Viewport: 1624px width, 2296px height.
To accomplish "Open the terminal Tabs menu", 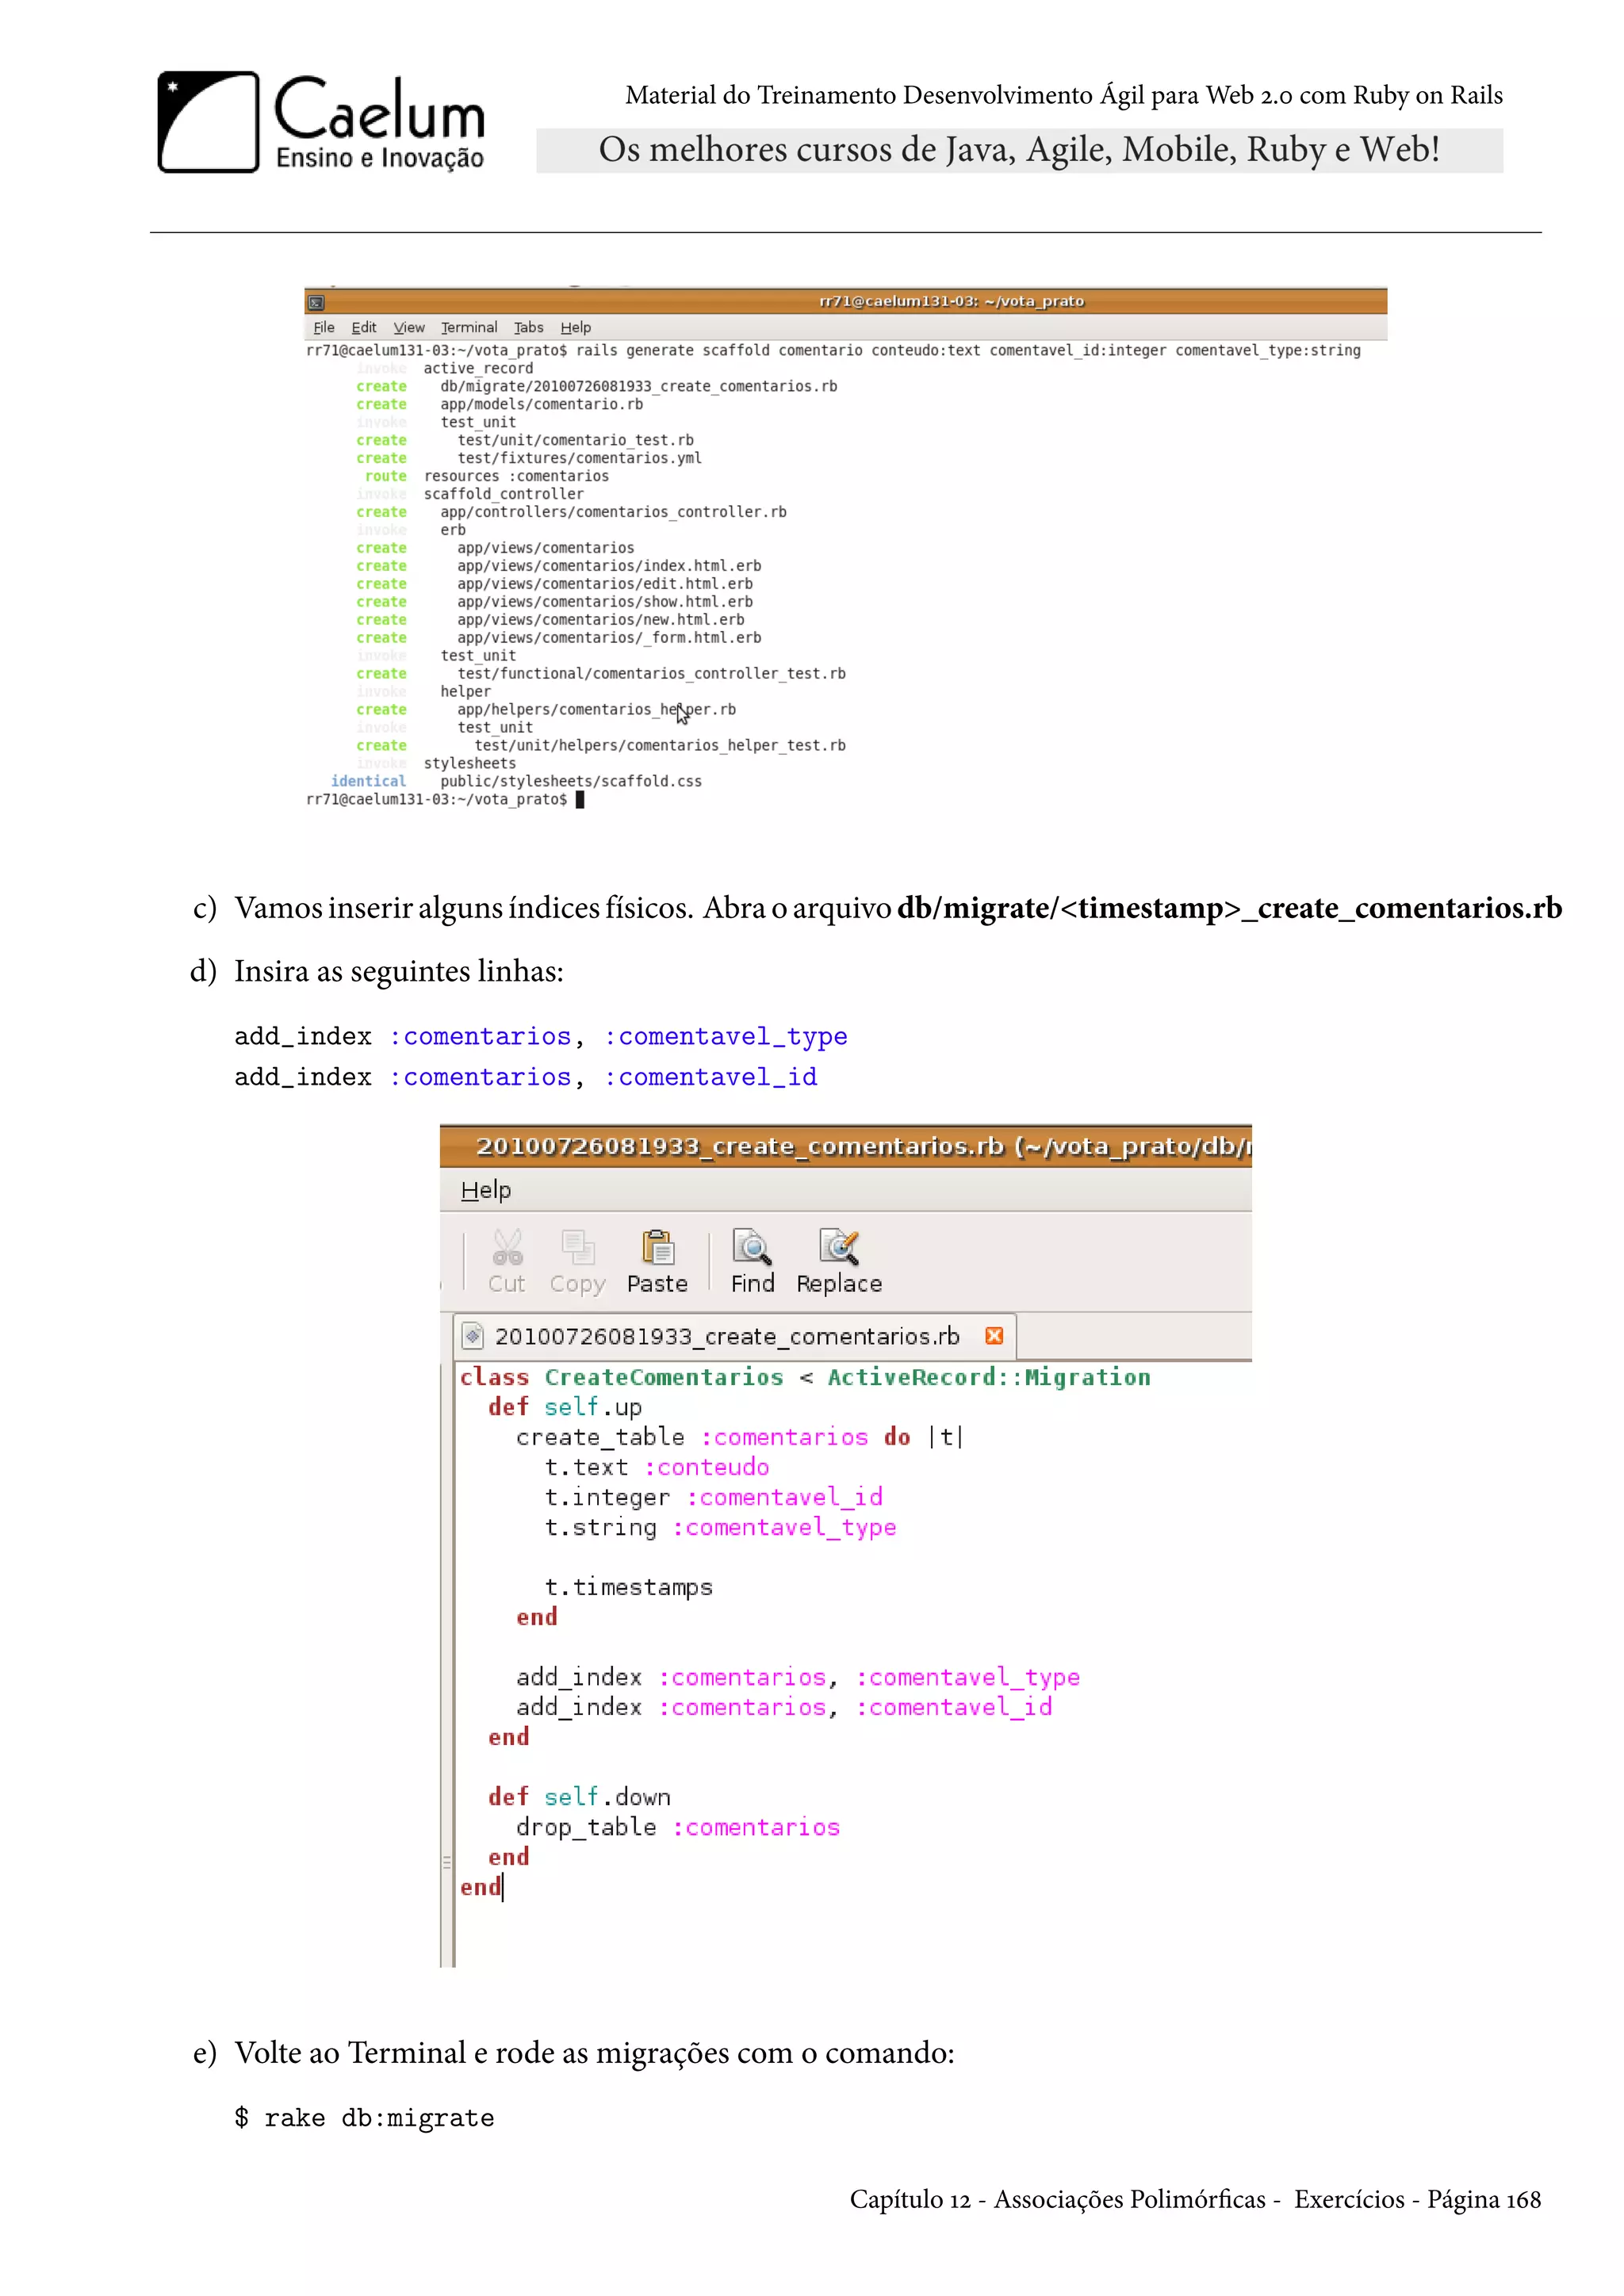I will [x=529, y=327].
